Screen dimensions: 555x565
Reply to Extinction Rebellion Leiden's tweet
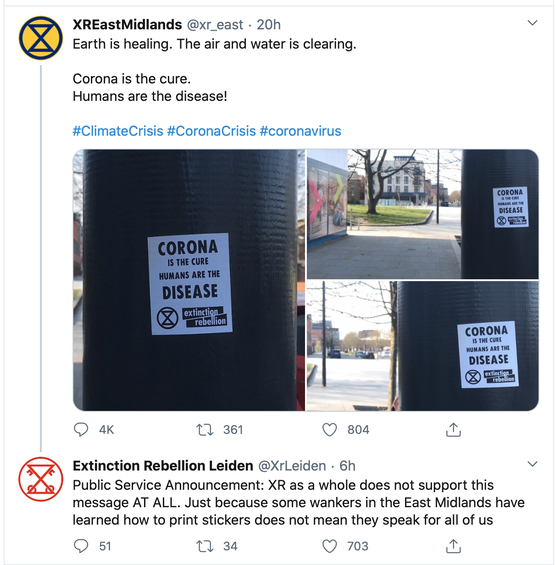tap(81, 546)
